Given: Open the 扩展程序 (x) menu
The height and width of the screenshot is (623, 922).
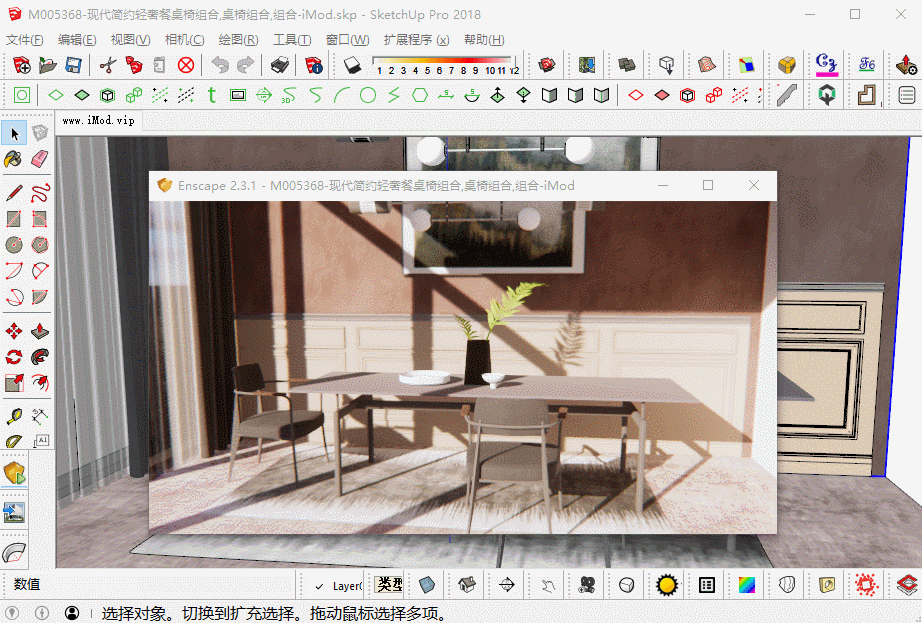Looking at the screenshot, I should pos(416,40).
